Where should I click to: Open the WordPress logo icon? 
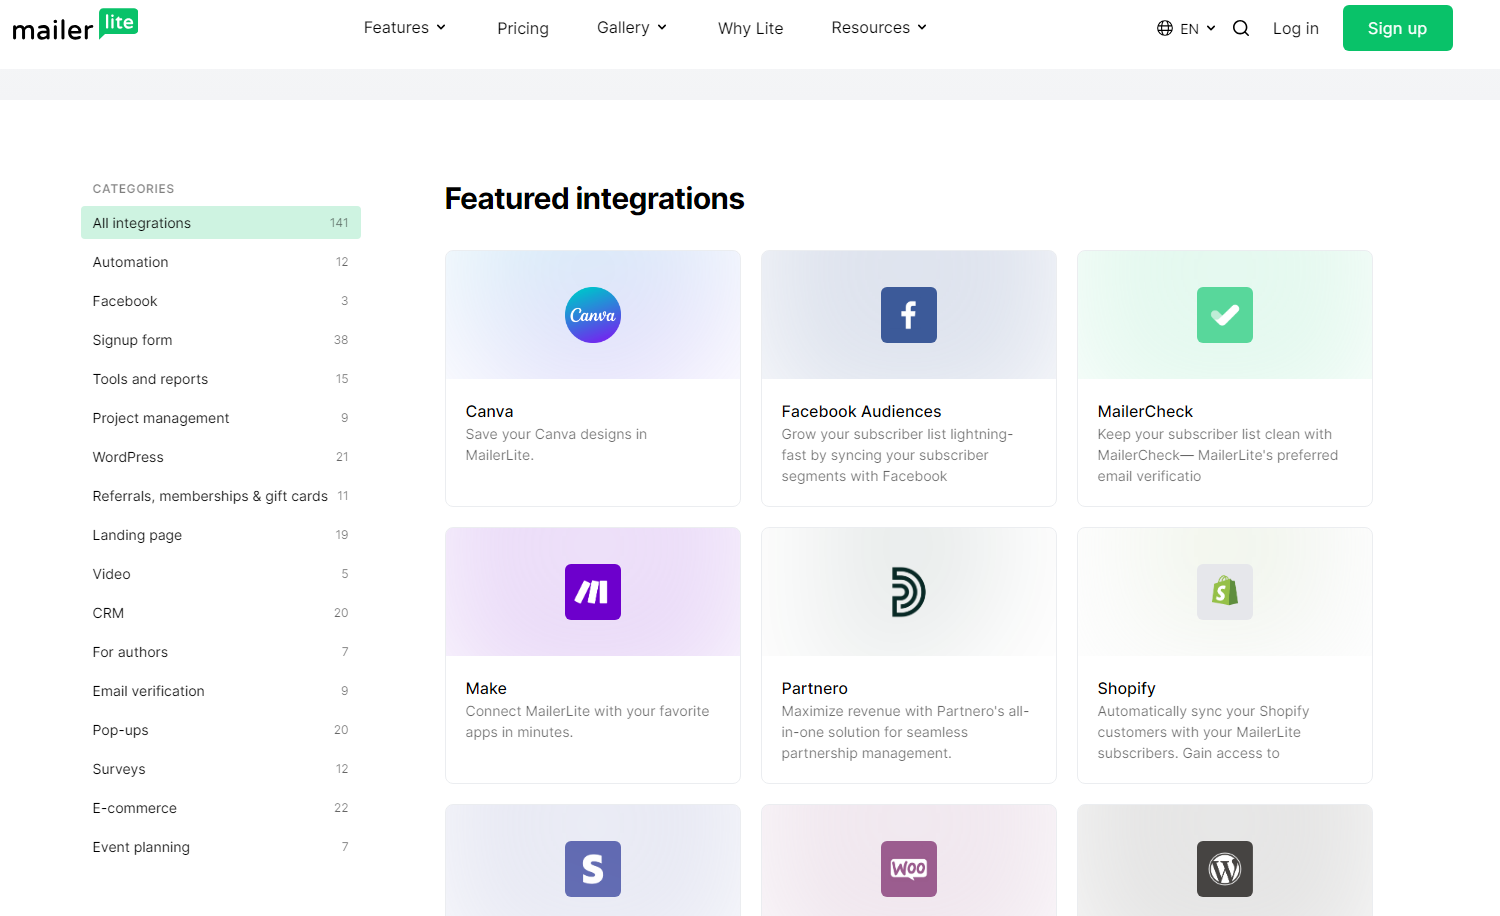(1225, 869)
